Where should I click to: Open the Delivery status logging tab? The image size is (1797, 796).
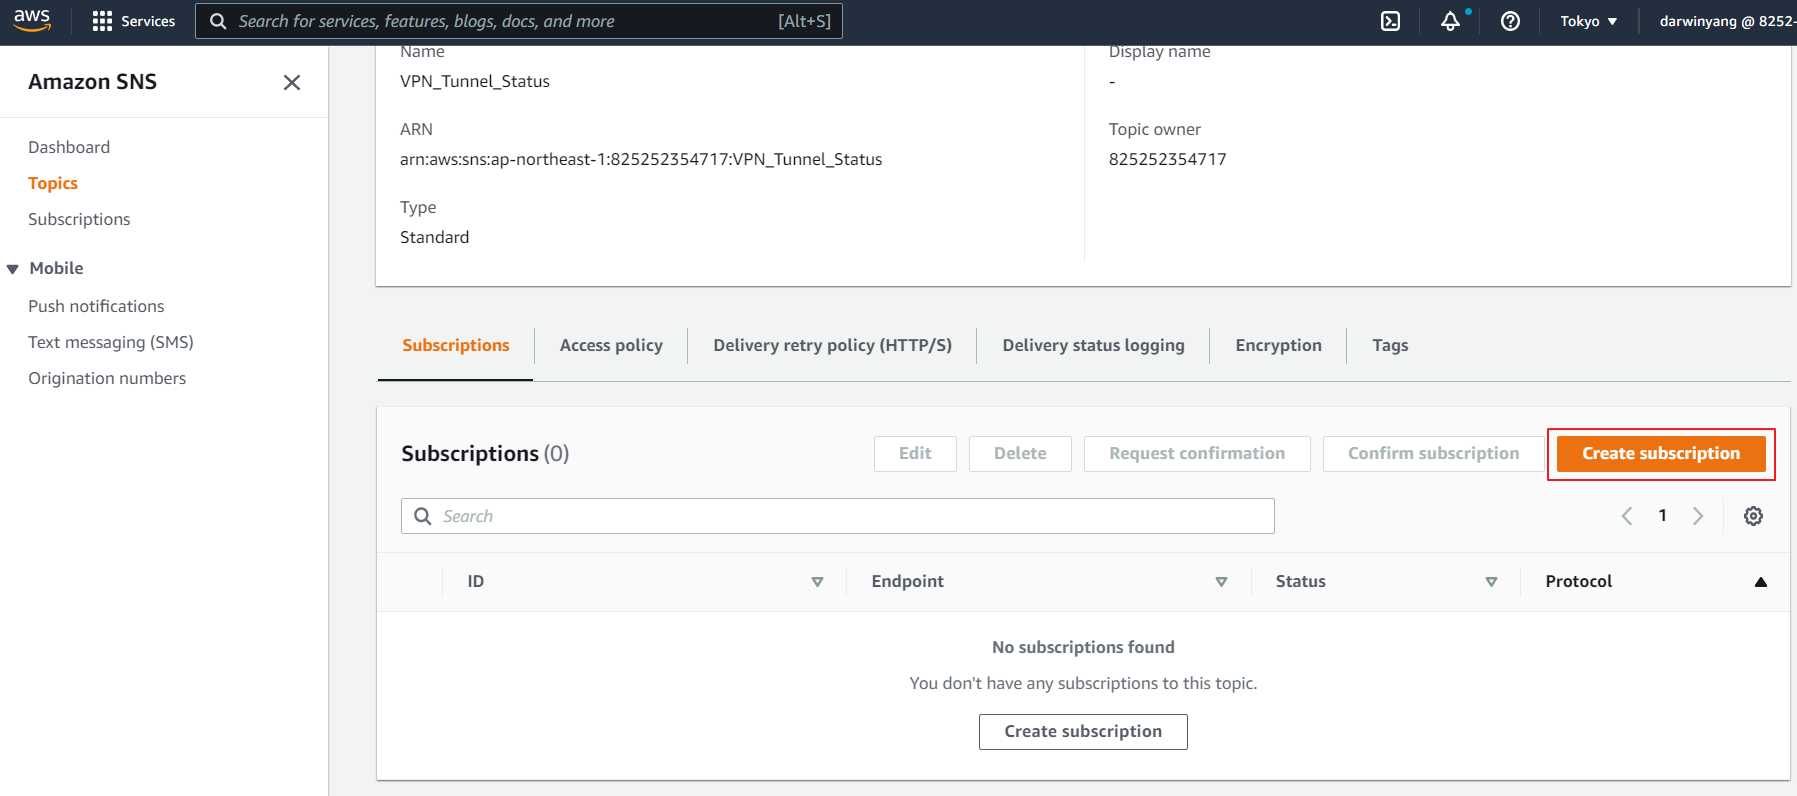click(x=1093, y=345)
